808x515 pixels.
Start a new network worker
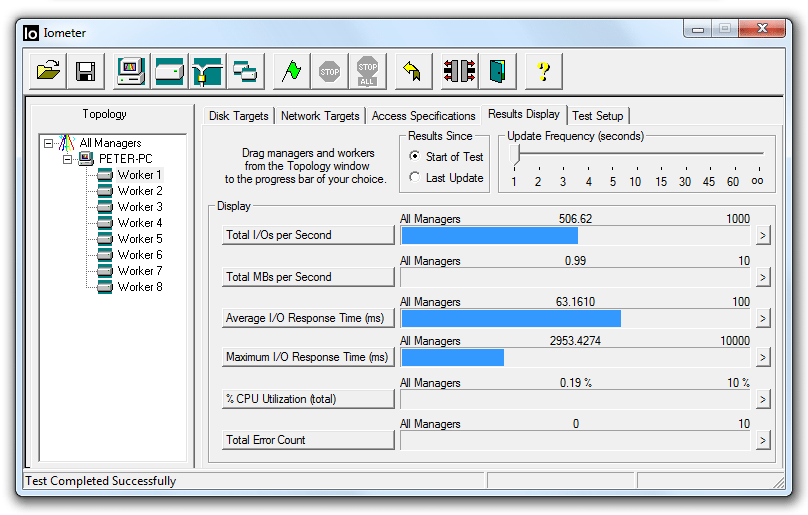207,71
